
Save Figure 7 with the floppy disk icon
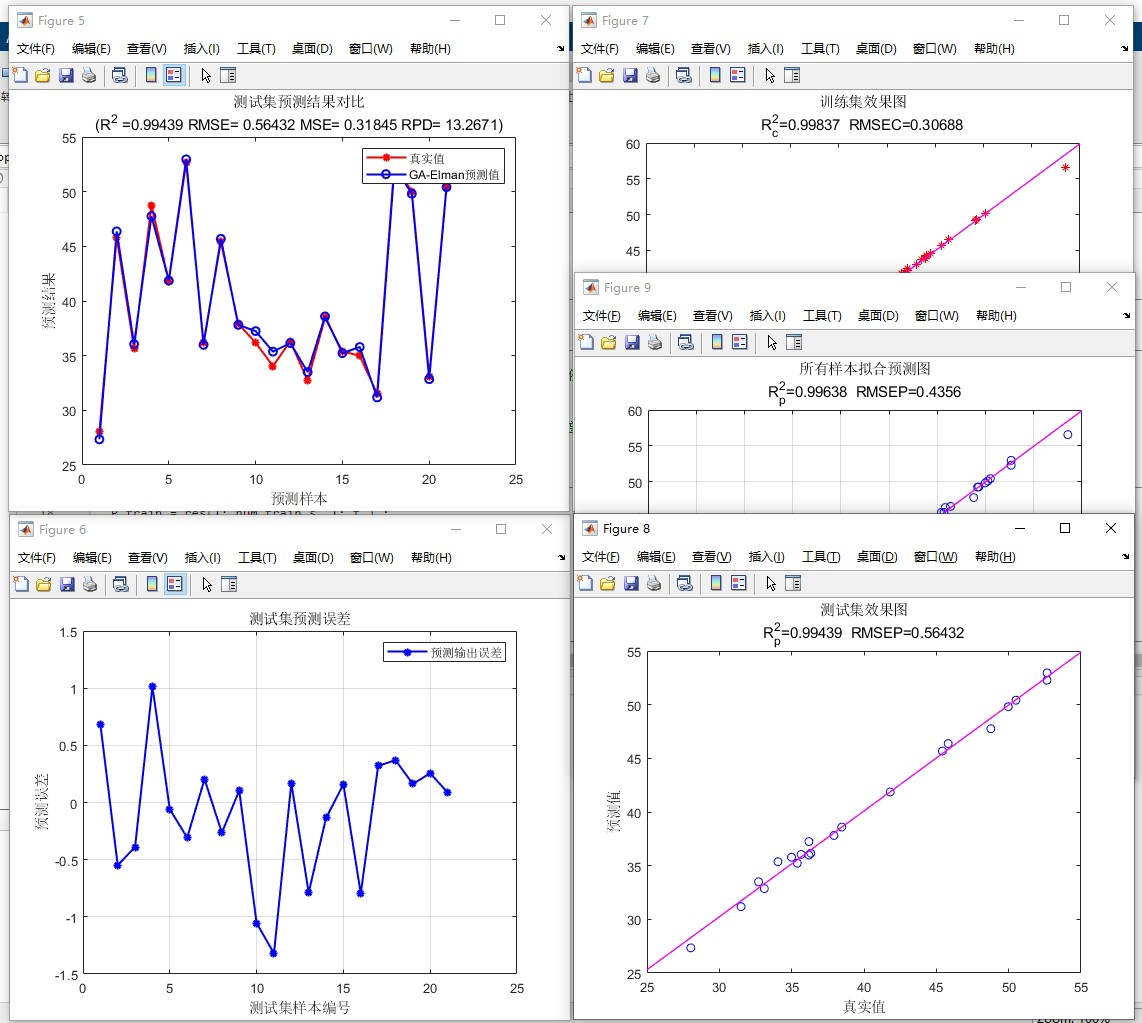pos(630,75)
